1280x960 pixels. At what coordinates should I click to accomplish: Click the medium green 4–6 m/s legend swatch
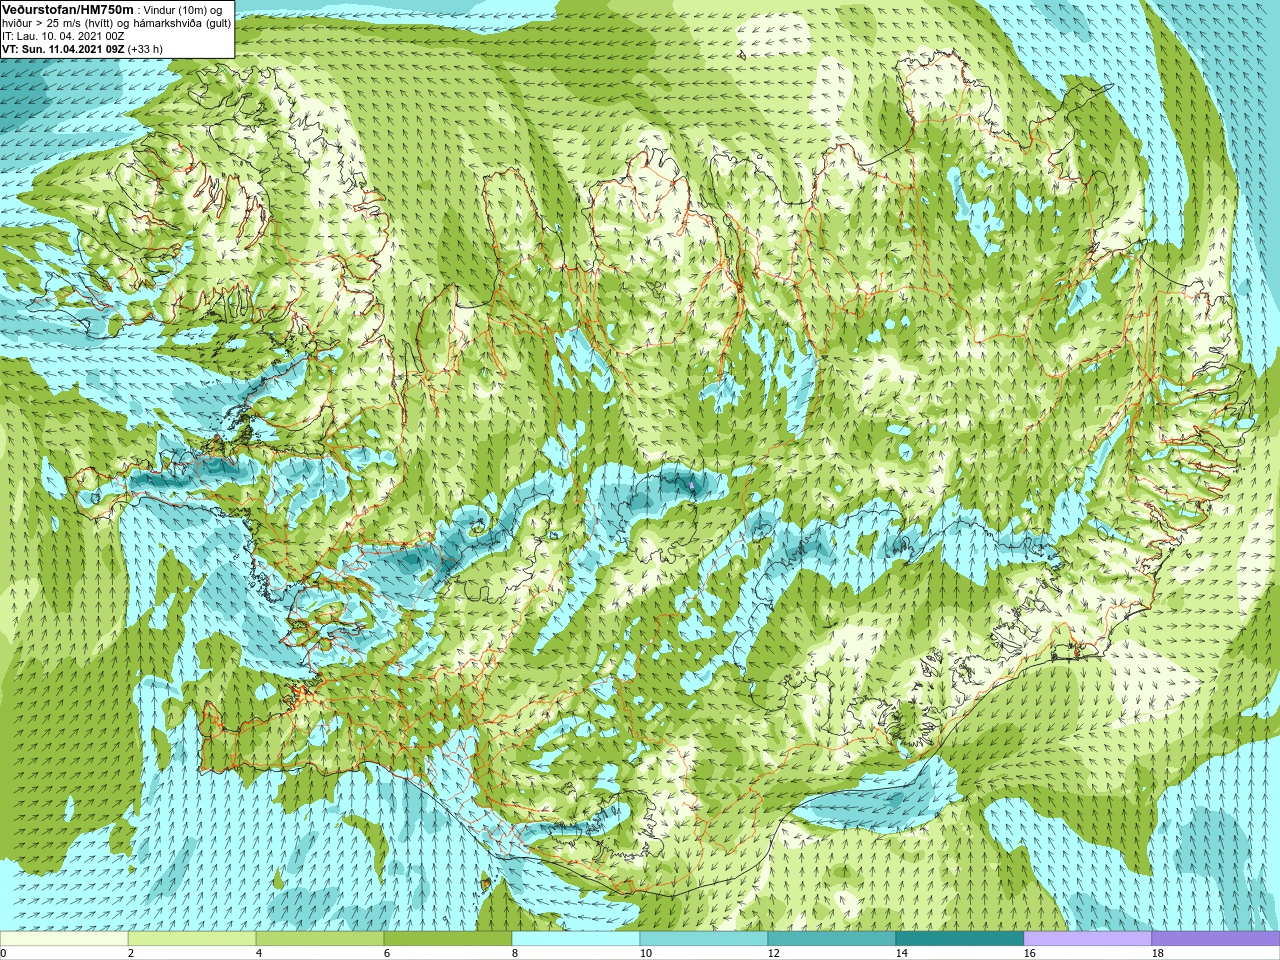tap(320, 939)
